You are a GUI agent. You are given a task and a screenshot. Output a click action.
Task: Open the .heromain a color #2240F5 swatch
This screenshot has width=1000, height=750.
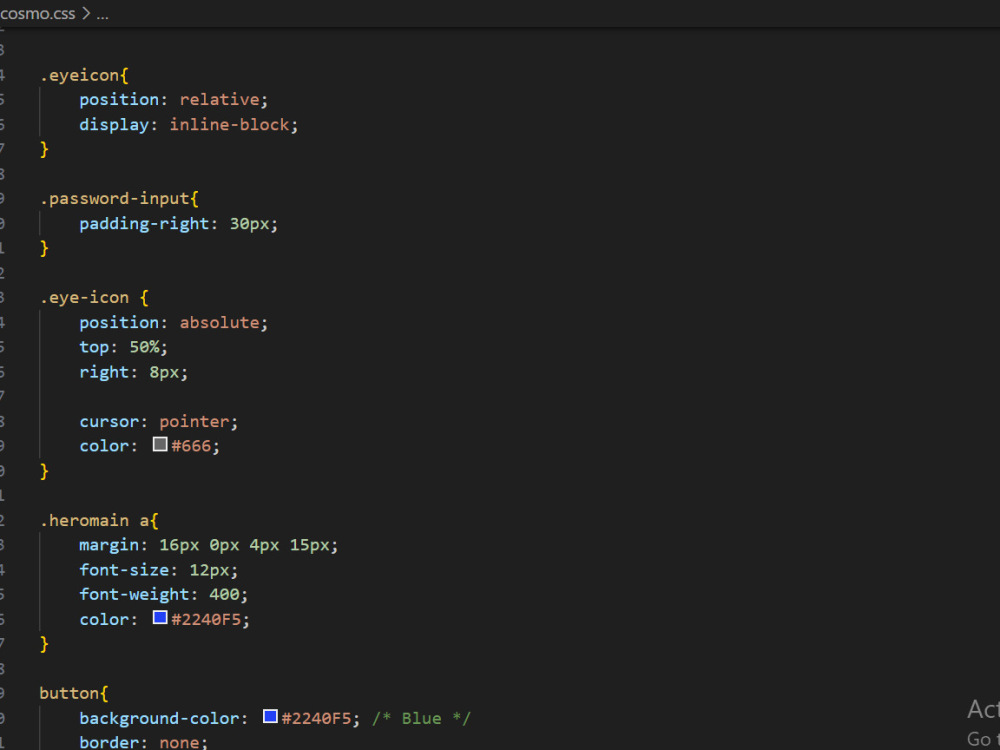point(160,617)
